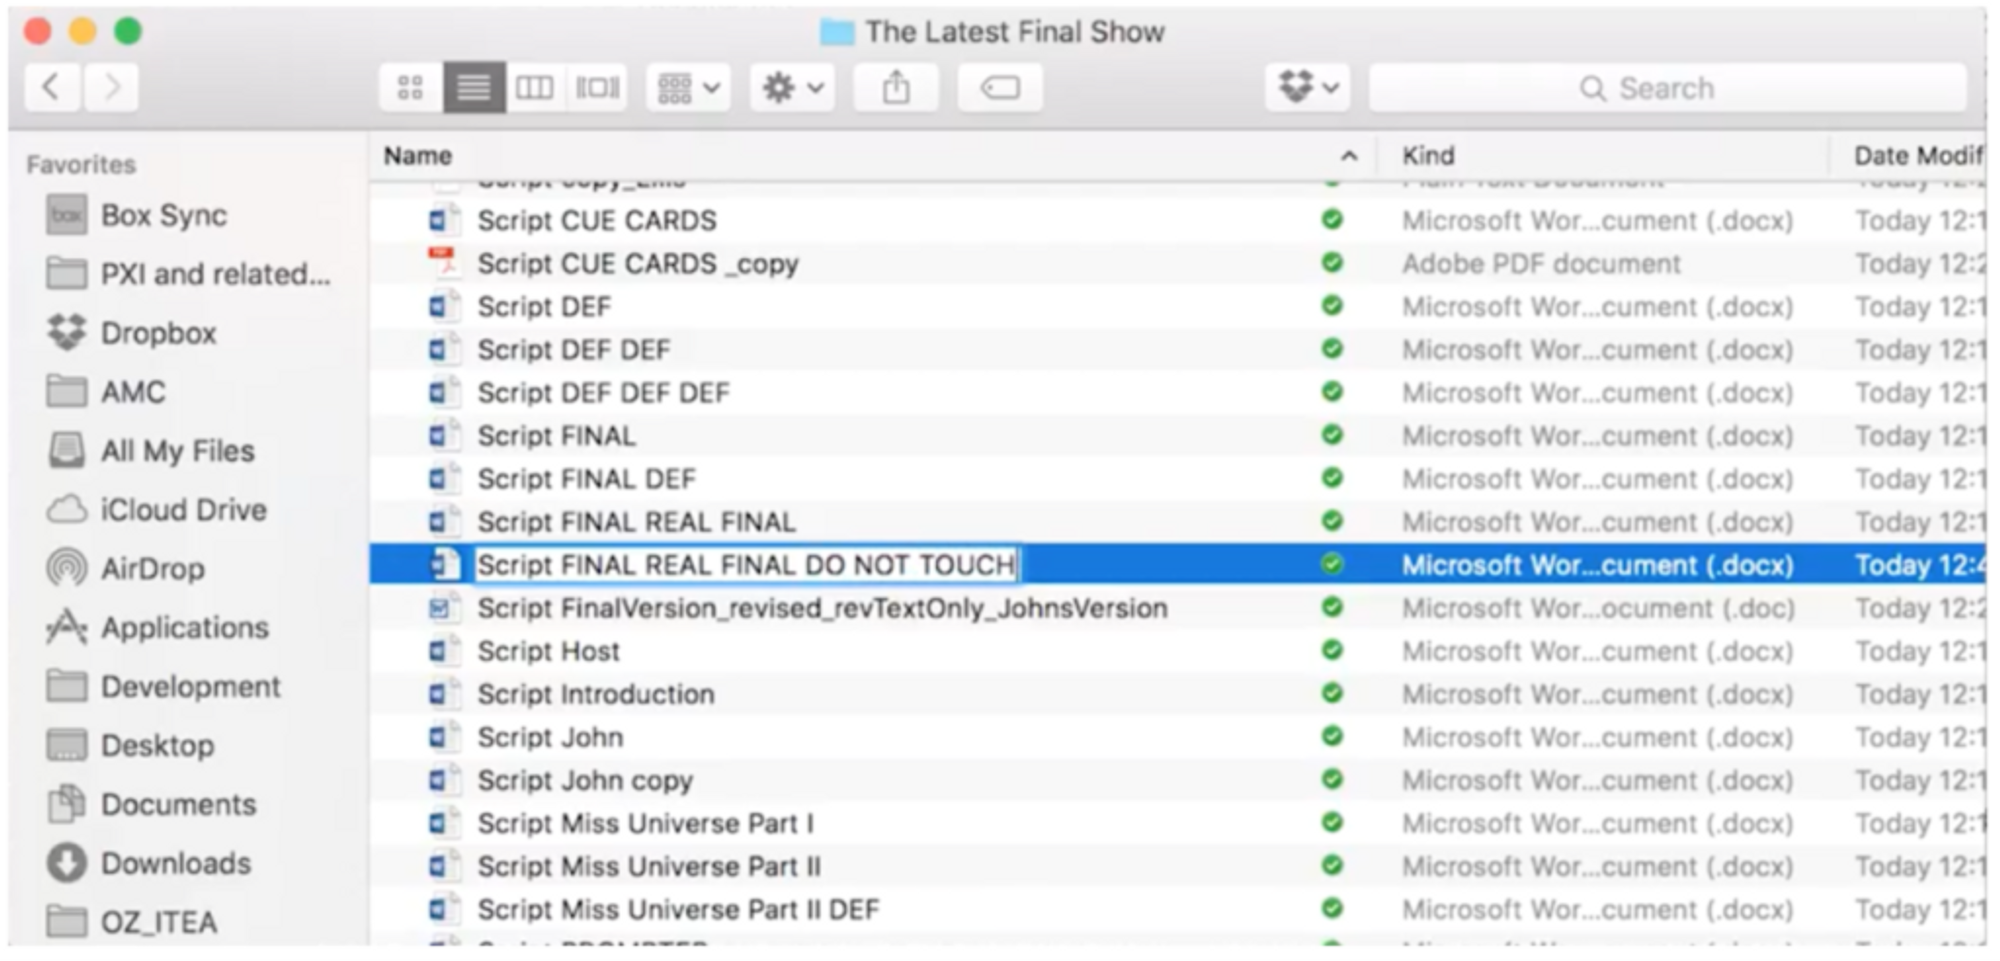This screenshot has width=2000, height=961.
Task: Toggle sort direction arrow in Name column
Action: tap(1349, 156)
